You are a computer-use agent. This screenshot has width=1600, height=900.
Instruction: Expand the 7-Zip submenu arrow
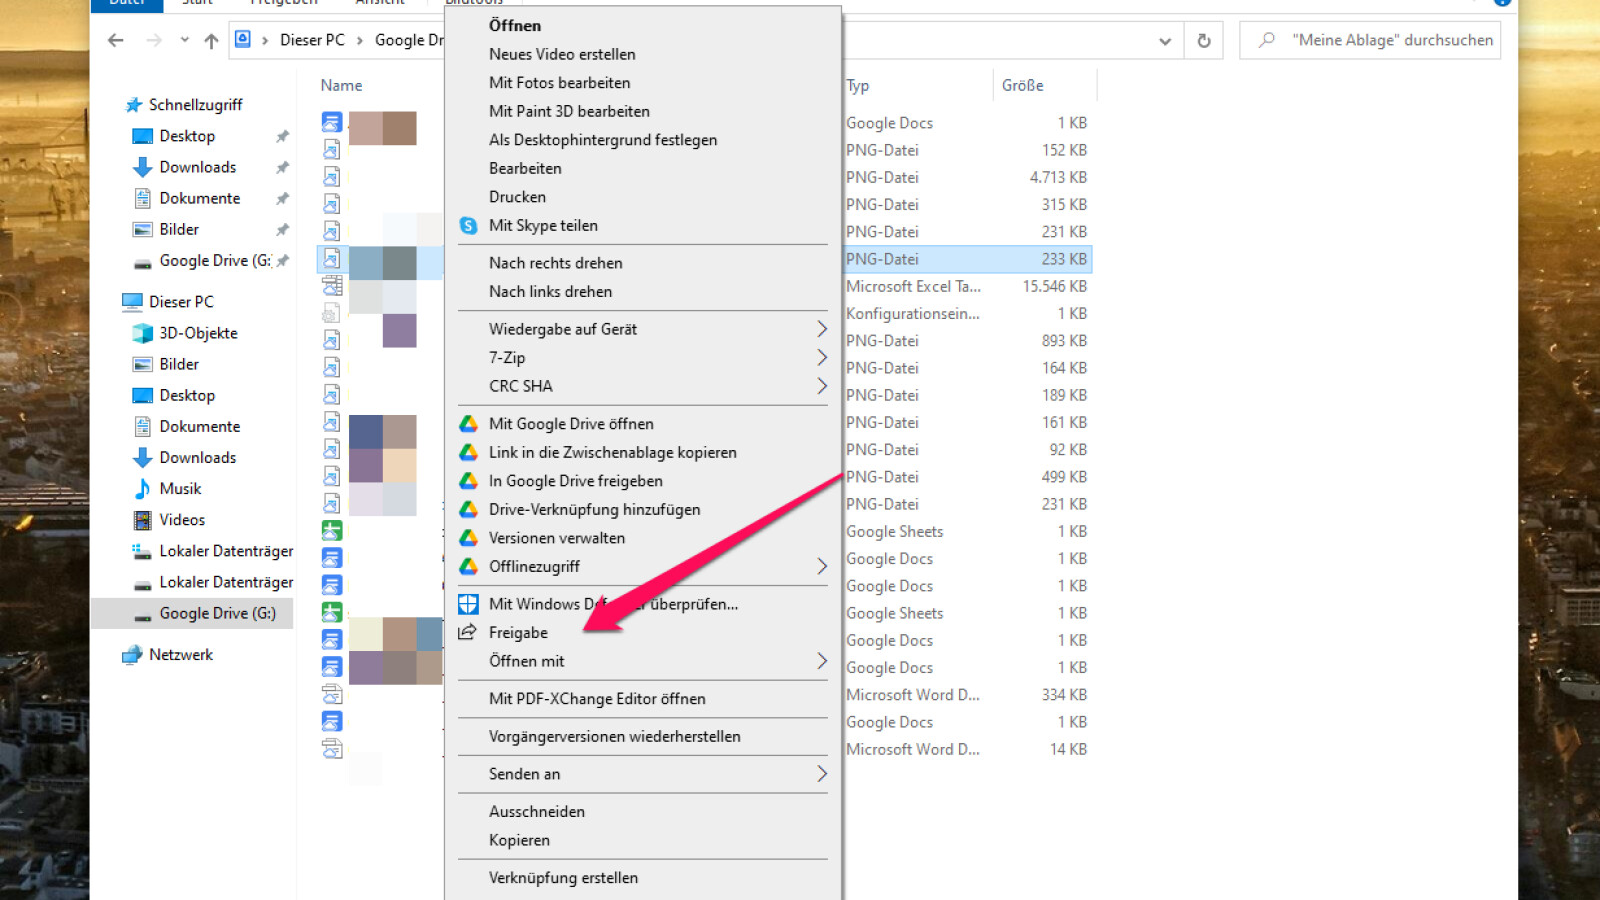coord(821,358)
